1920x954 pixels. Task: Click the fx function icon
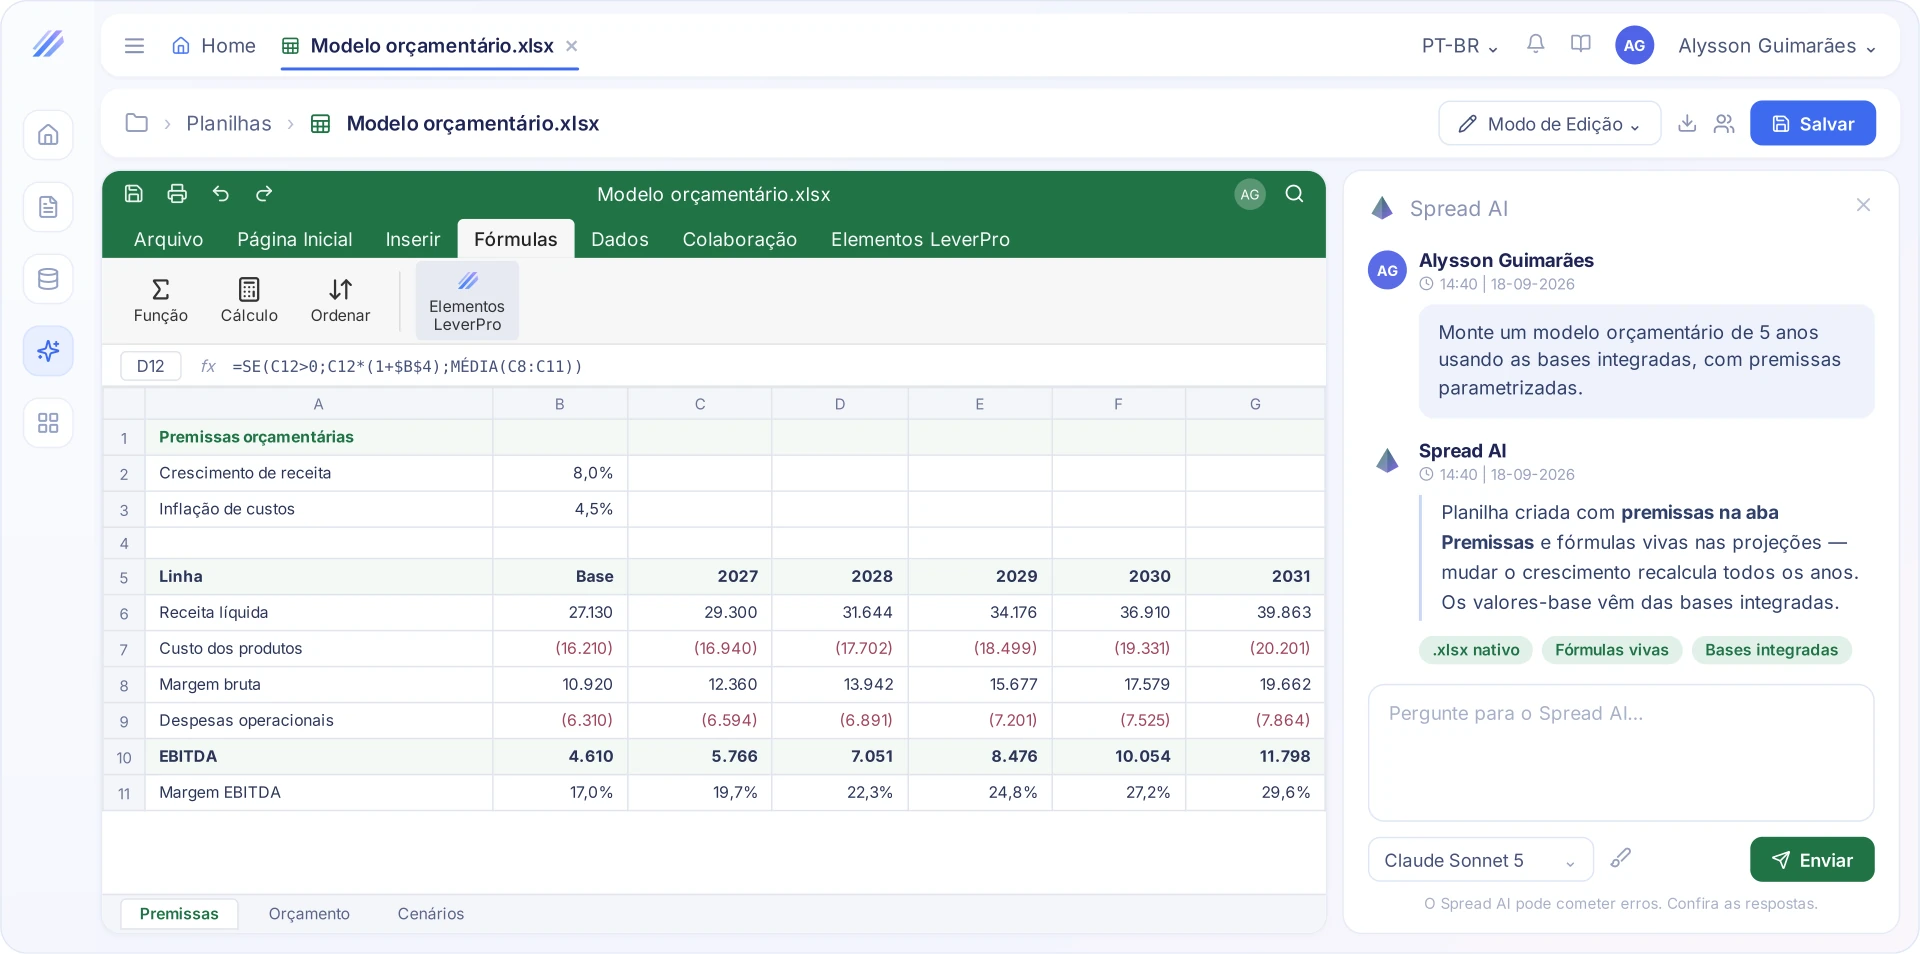208,366
